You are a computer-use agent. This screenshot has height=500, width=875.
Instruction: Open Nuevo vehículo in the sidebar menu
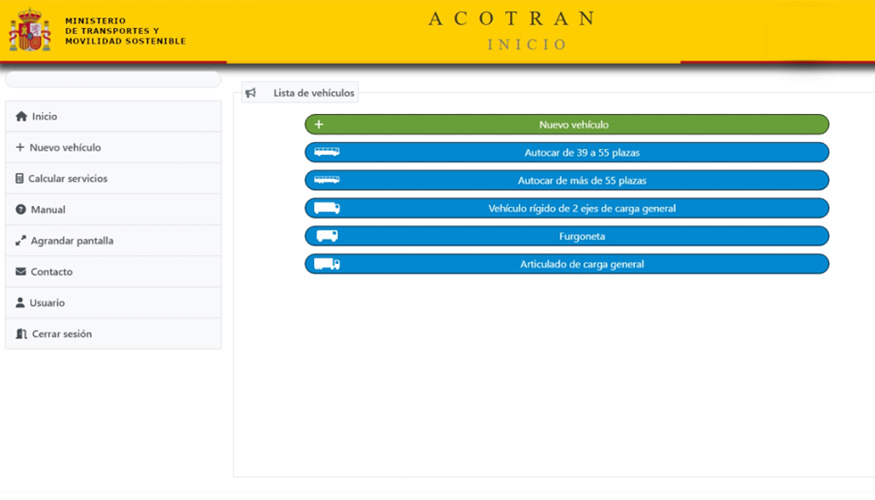65,148
